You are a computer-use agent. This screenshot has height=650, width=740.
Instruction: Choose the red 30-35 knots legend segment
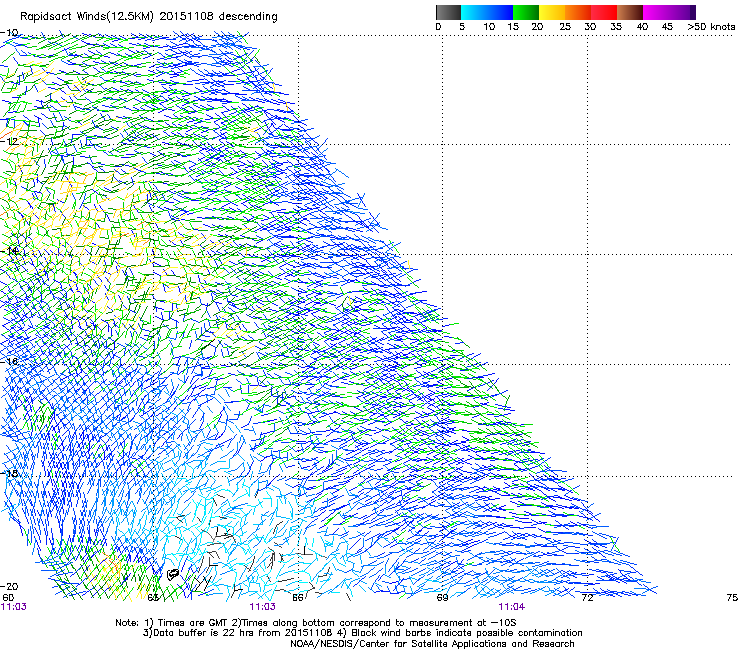pyautogui.click(x=604, y=12)
